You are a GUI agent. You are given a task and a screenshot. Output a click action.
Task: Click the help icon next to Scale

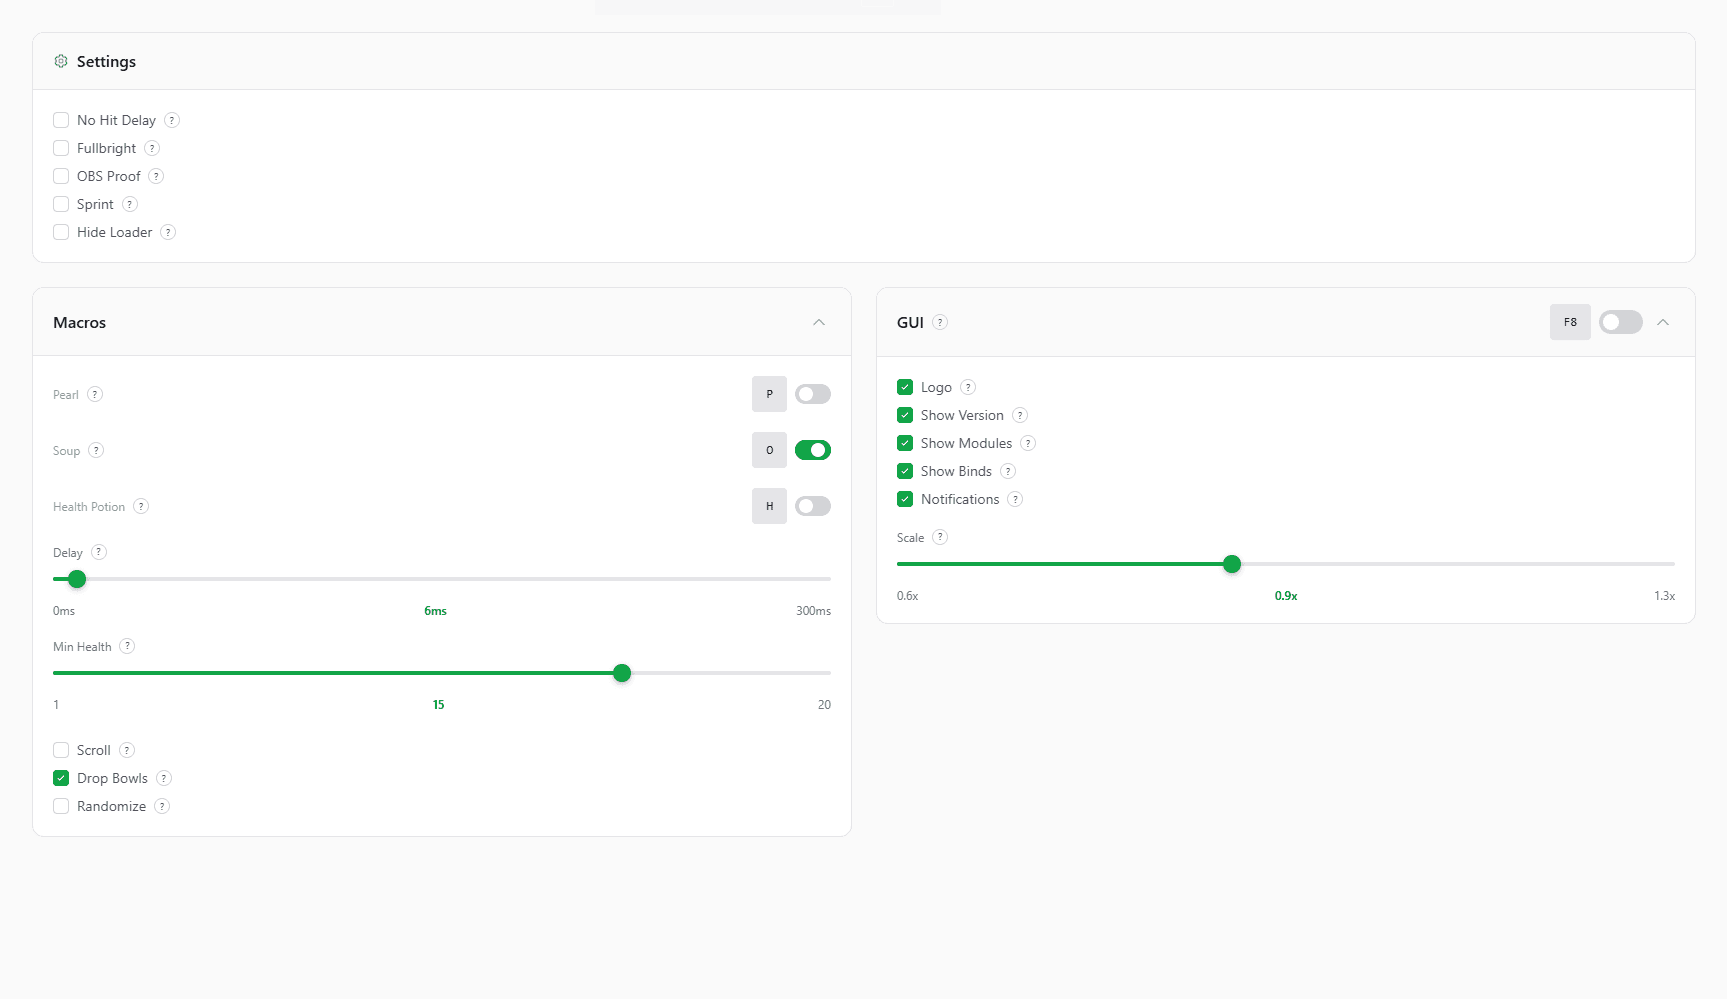click(x=940, y=537)
